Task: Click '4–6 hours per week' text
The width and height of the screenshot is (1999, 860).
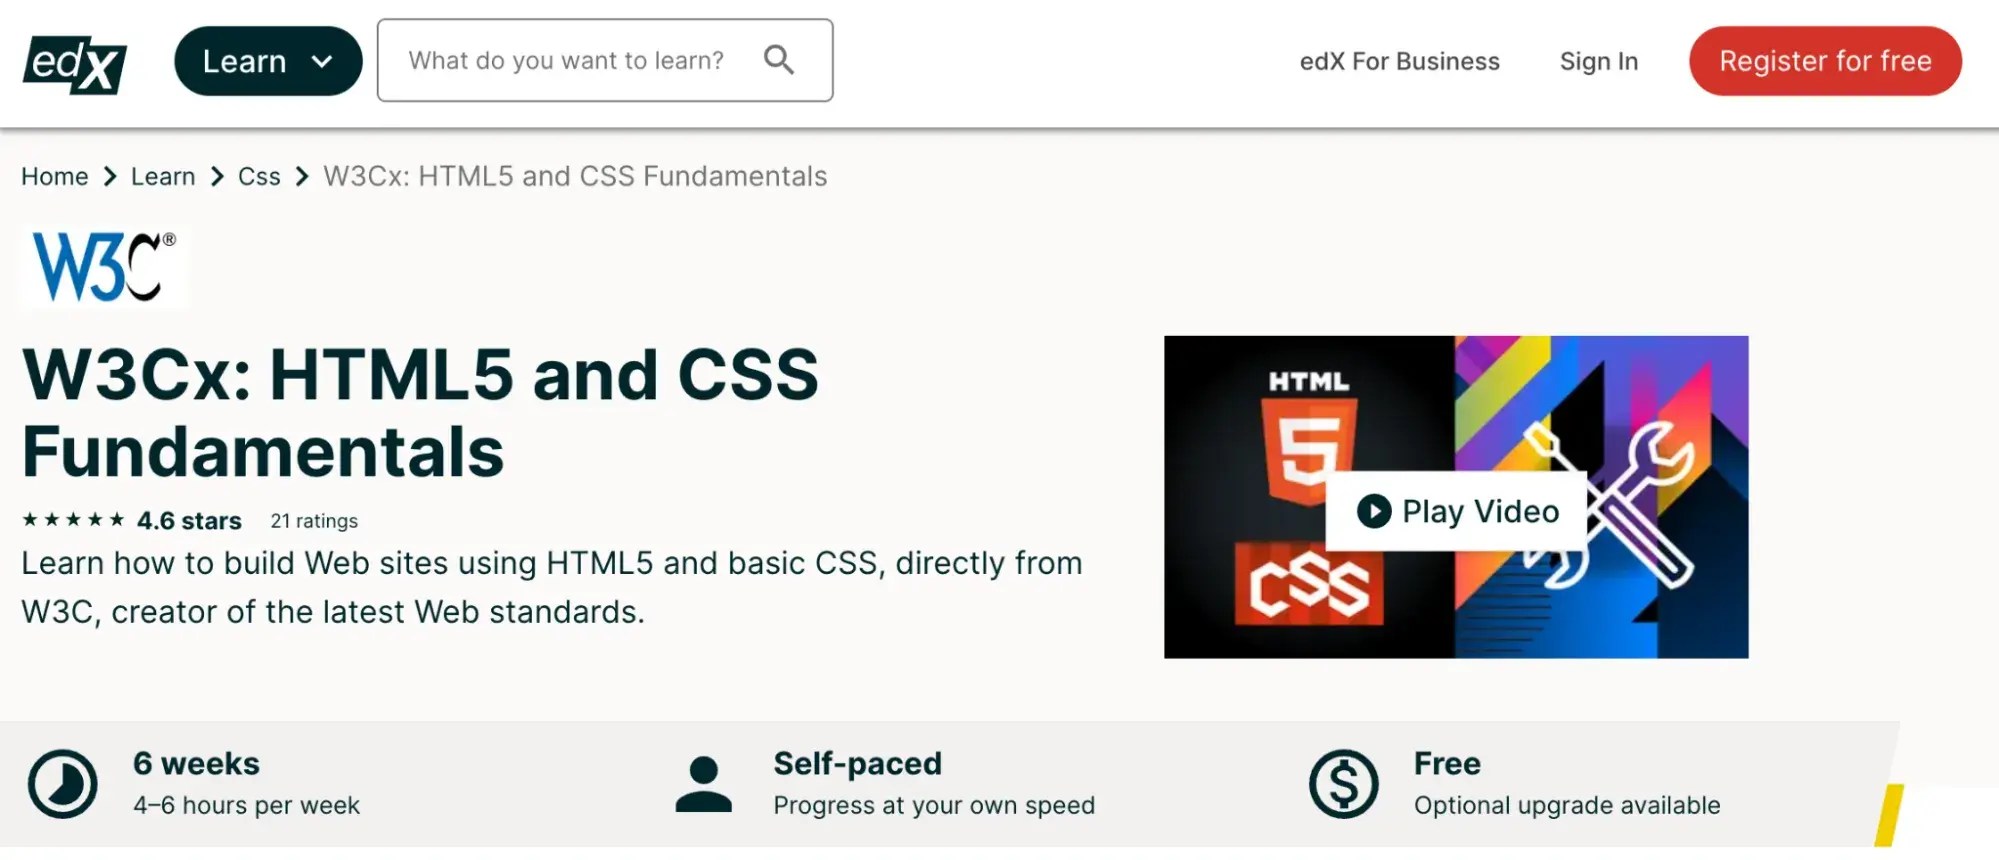Action: click(x=246, y=805)
